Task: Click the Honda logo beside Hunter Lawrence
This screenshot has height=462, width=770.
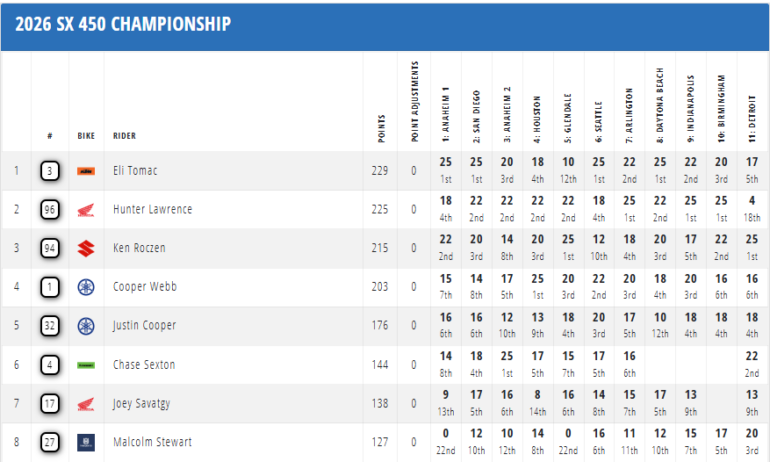Action: tap(85, 210)
